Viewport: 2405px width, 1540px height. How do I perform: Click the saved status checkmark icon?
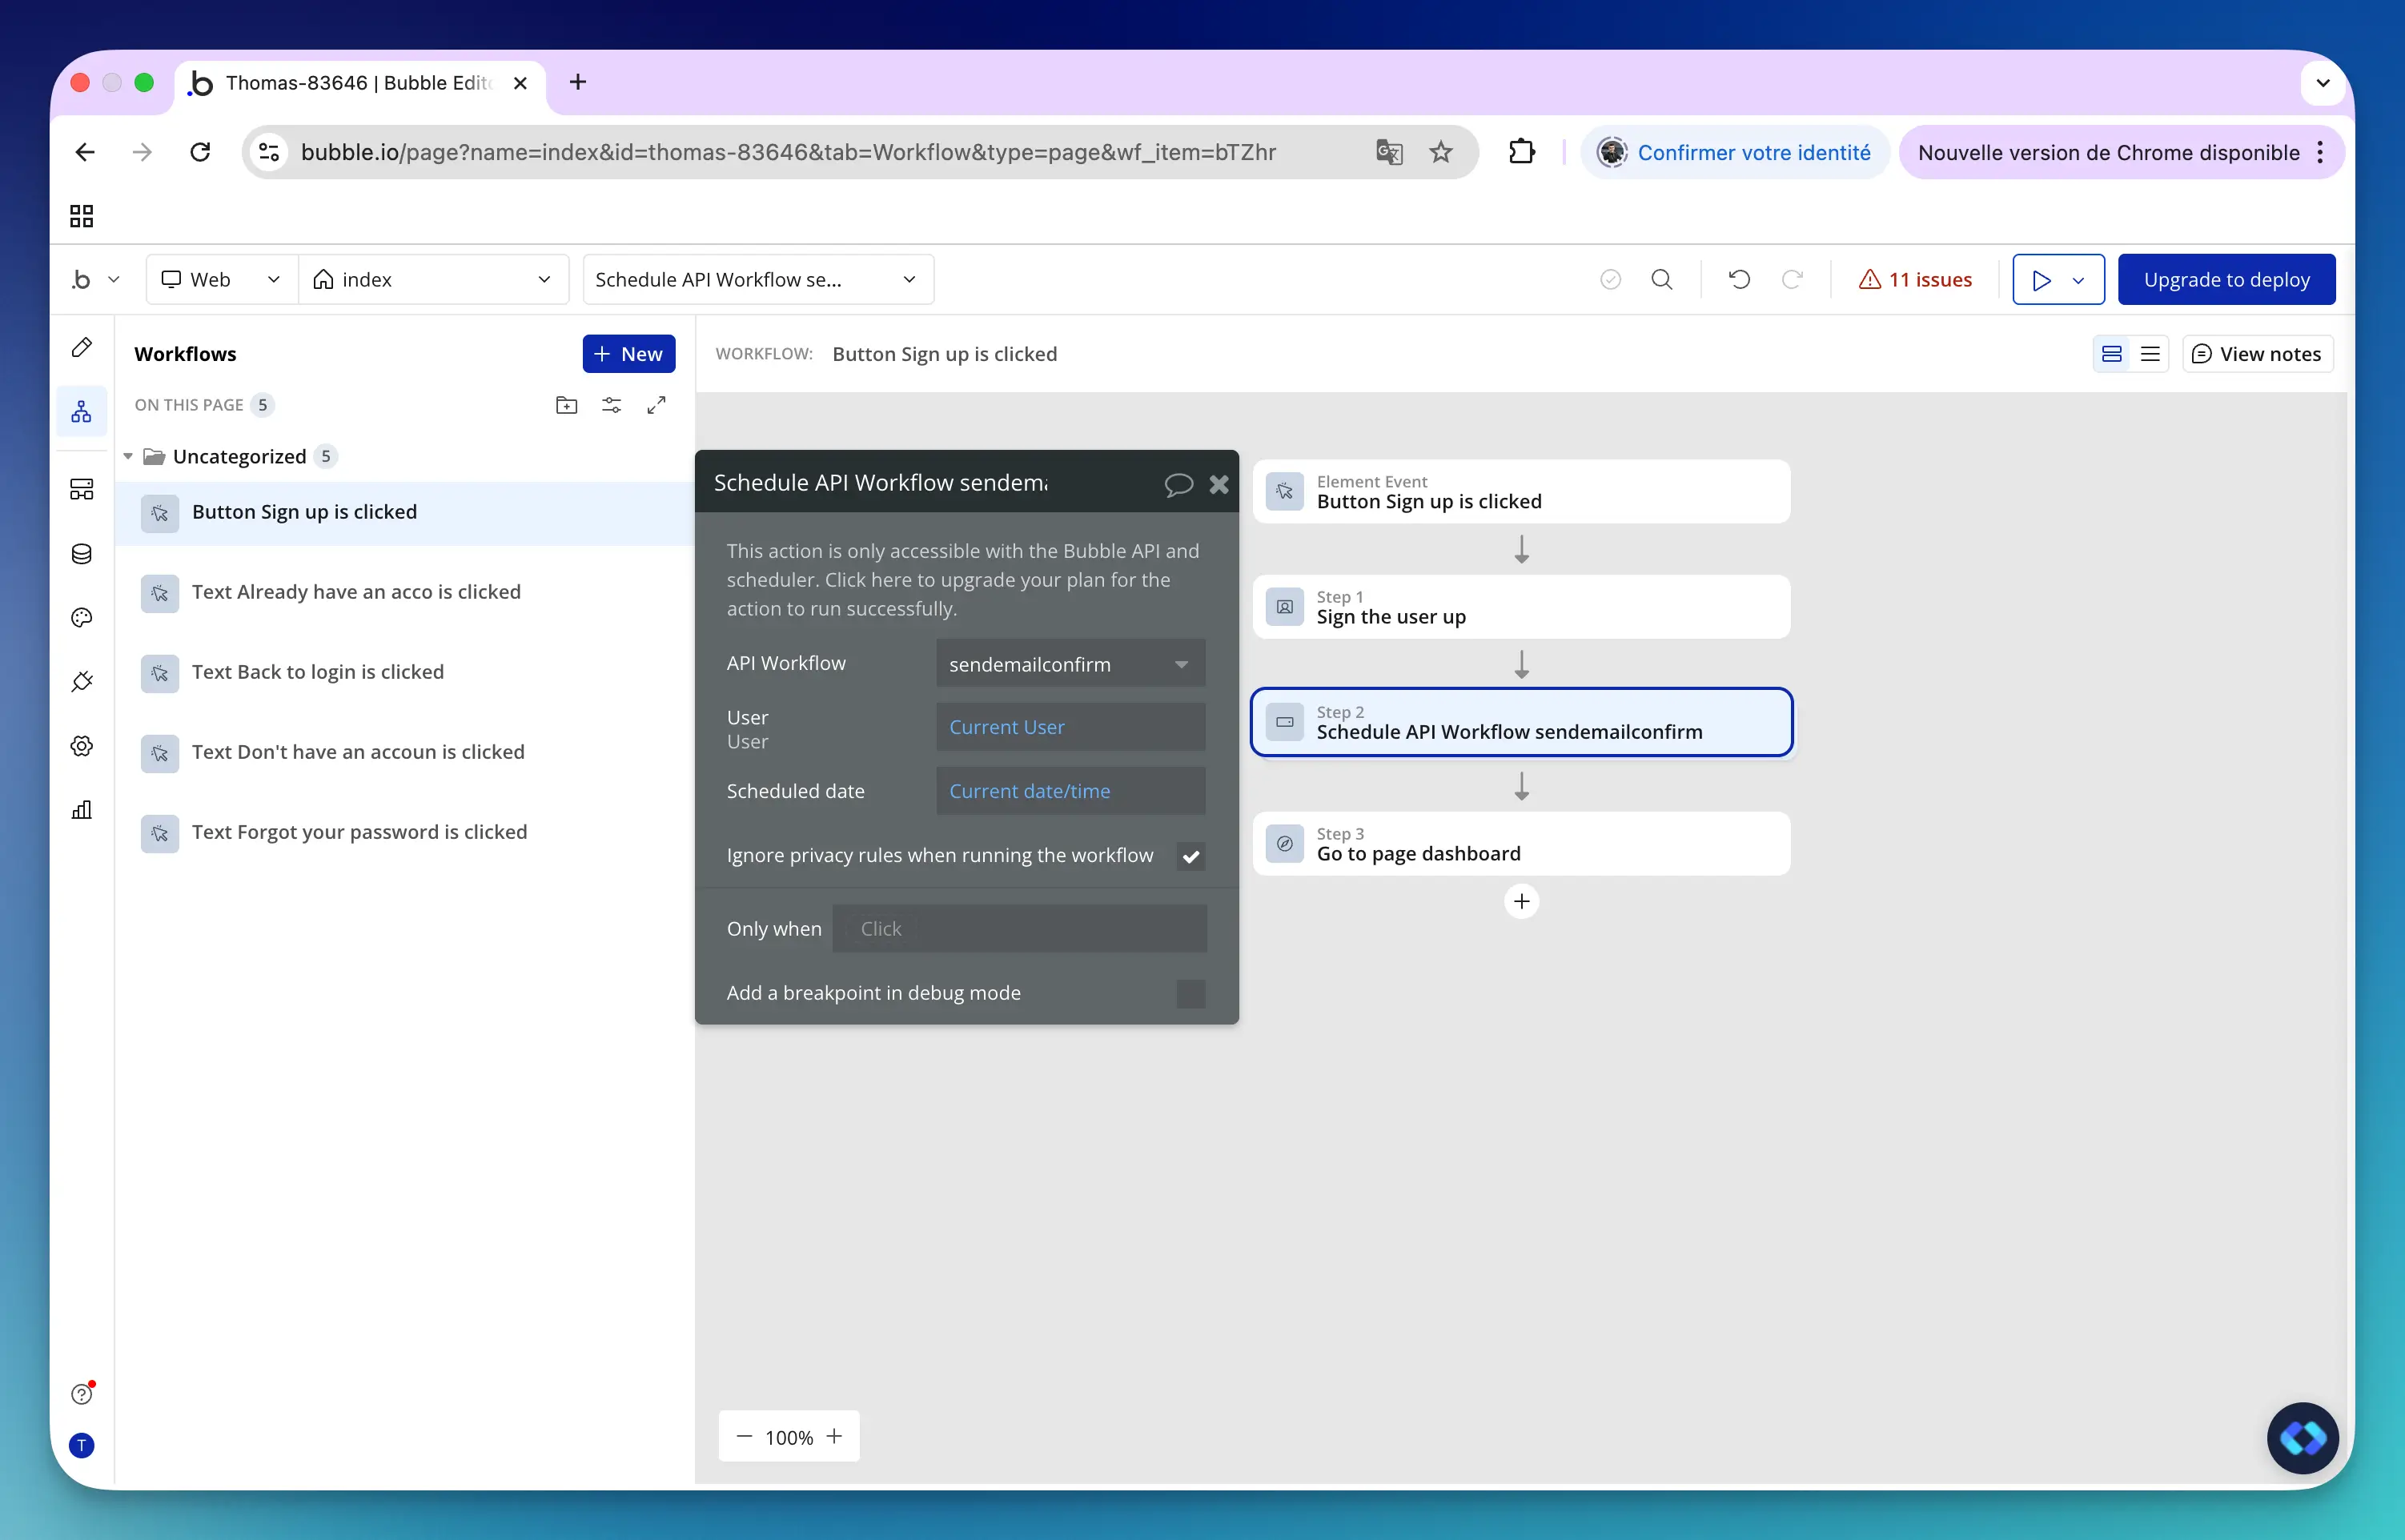coord(1611,279)
